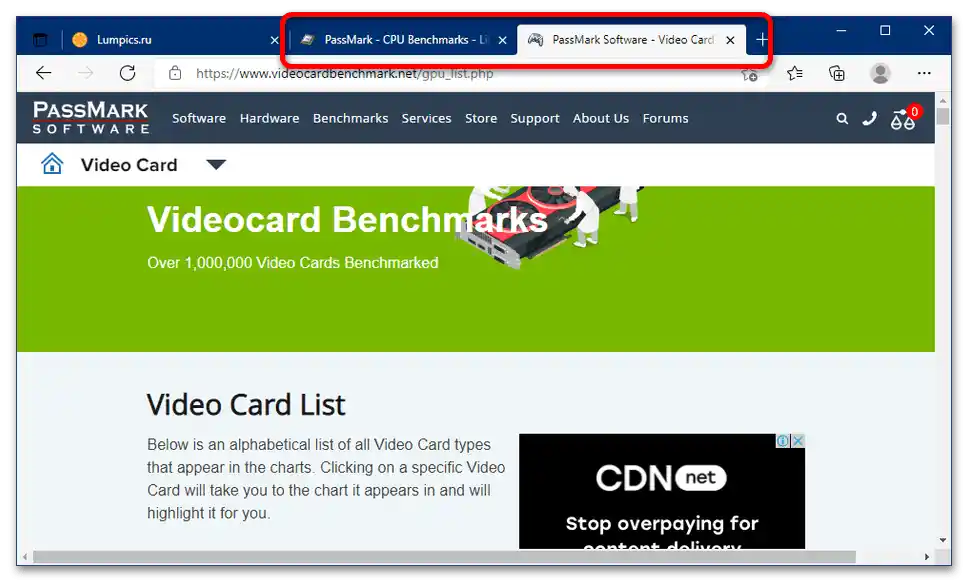Open the site search icon
Viewport: 968px width, 582px height.
[x=842, y=118]
